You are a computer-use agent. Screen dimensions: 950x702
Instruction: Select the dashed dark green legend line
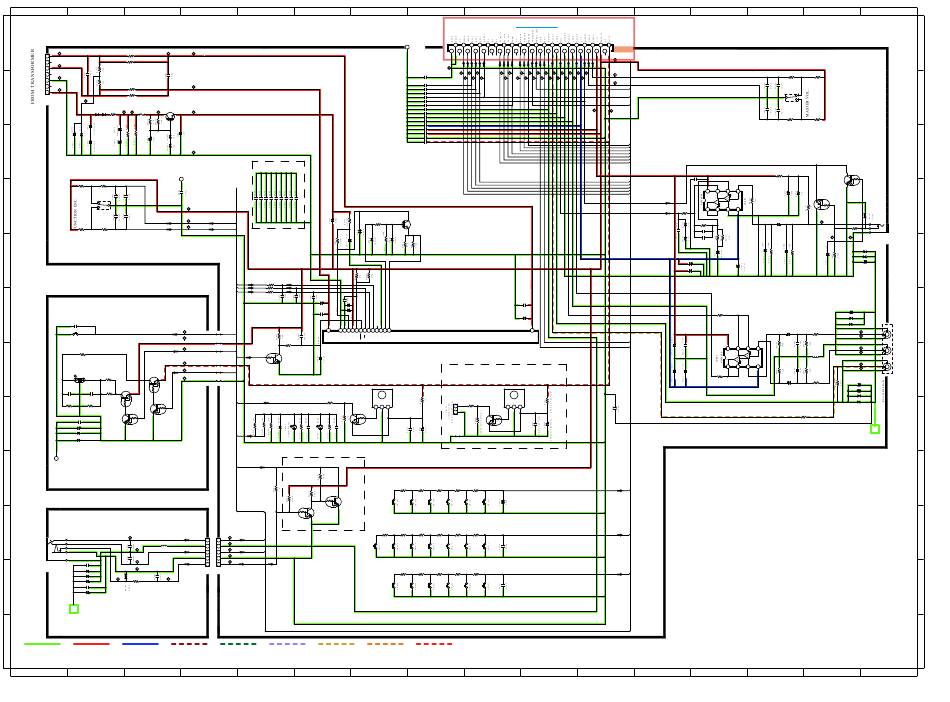coord(238,644)
